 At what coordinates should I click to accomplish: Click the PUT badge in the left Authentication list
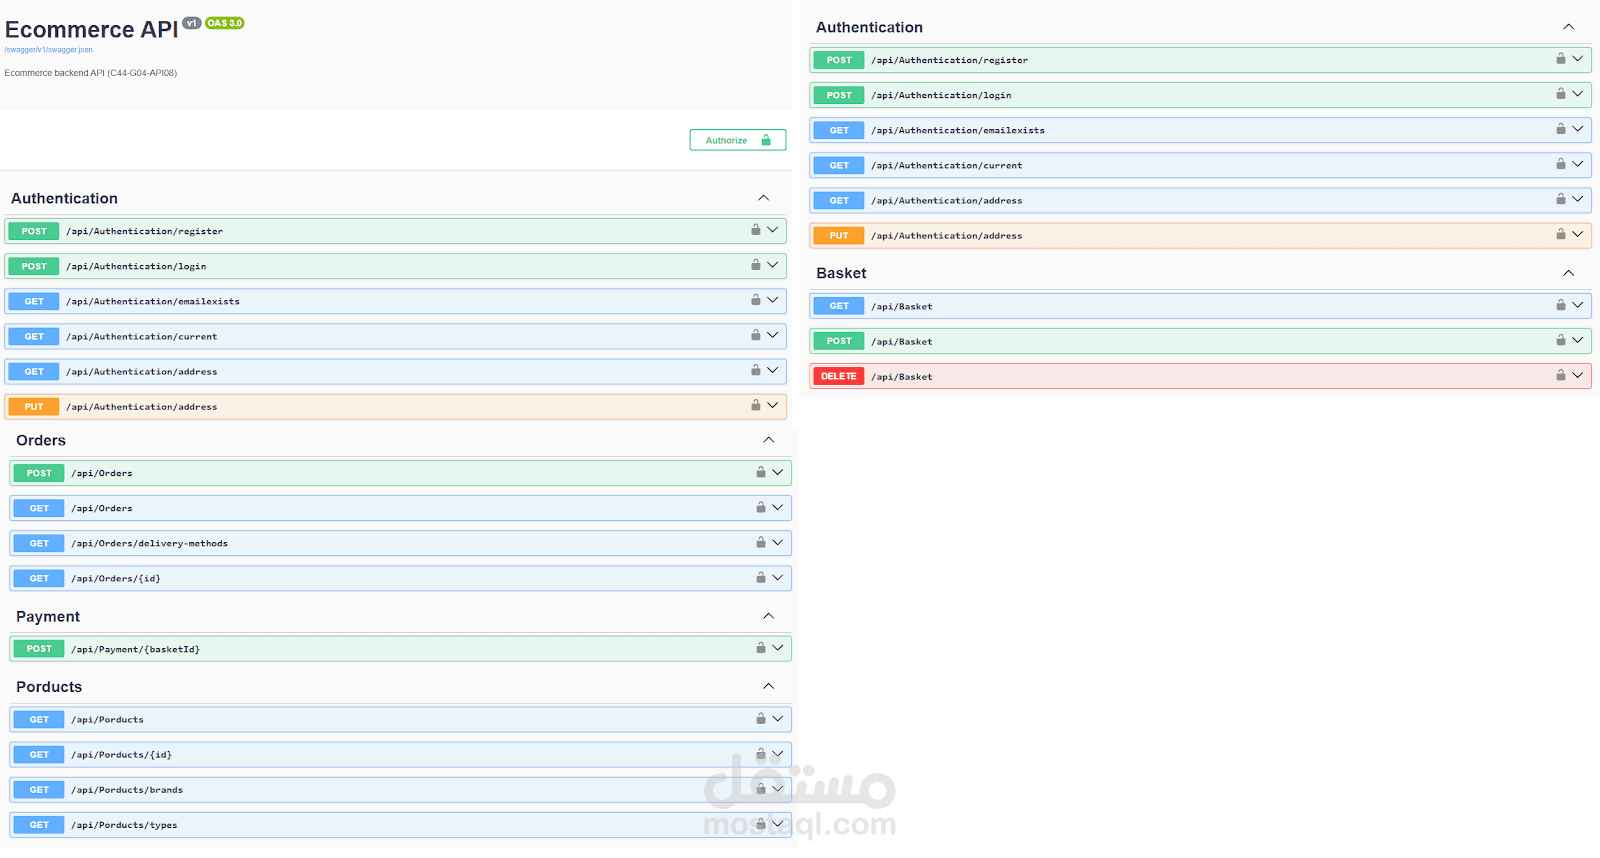click(x=34, y=407)
